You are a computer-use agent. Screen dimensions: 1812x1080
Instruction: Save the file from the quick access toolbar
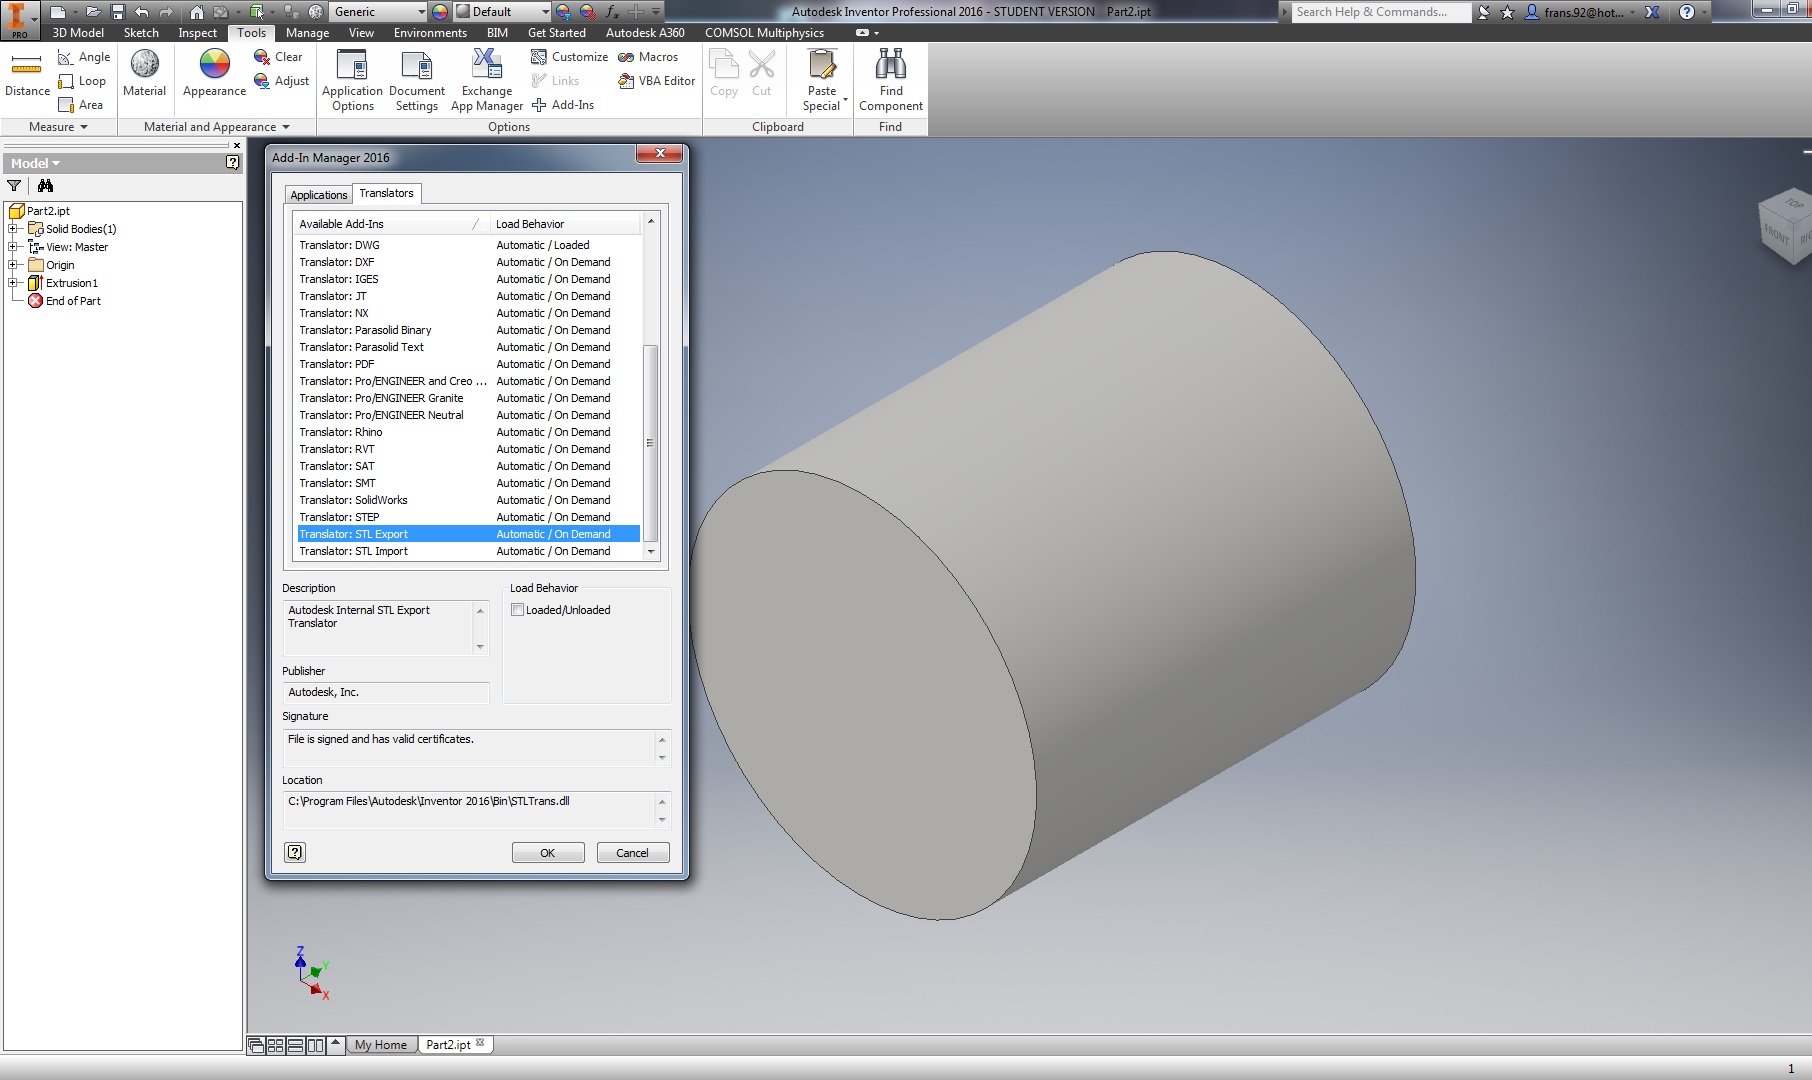click(117, 12)
